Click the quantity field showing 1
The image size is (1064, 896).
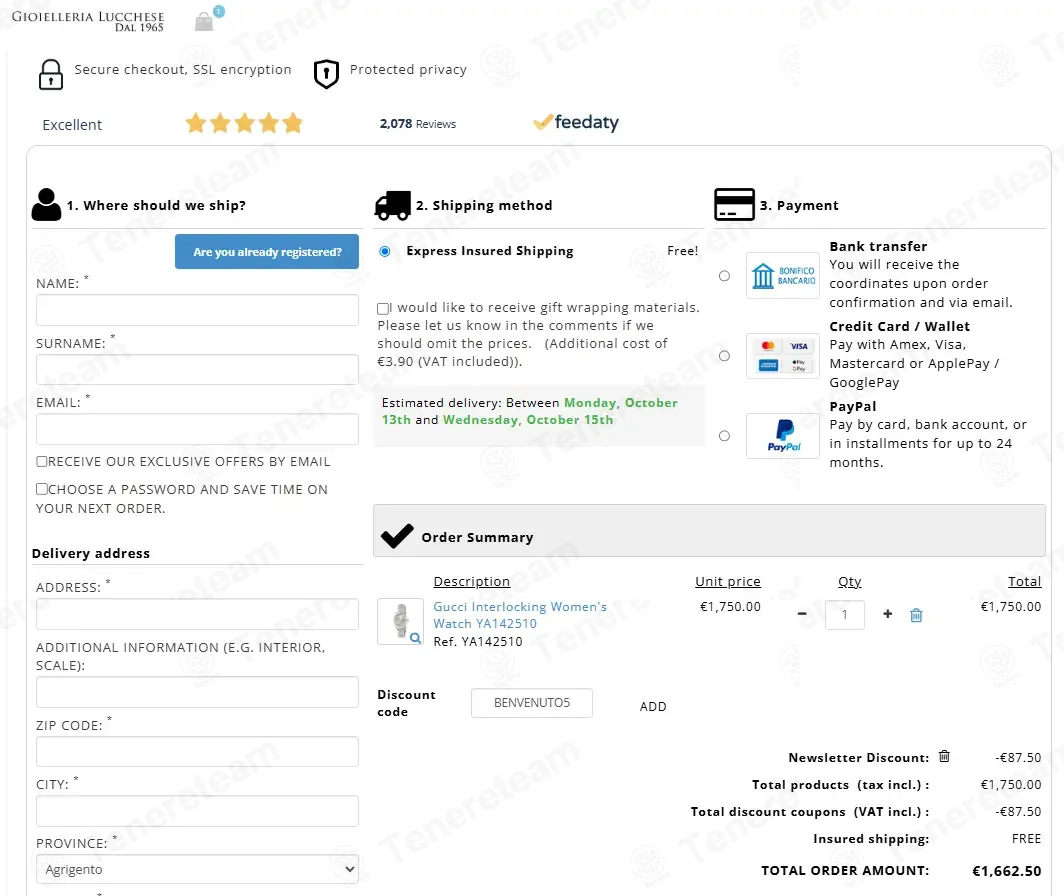845,615
